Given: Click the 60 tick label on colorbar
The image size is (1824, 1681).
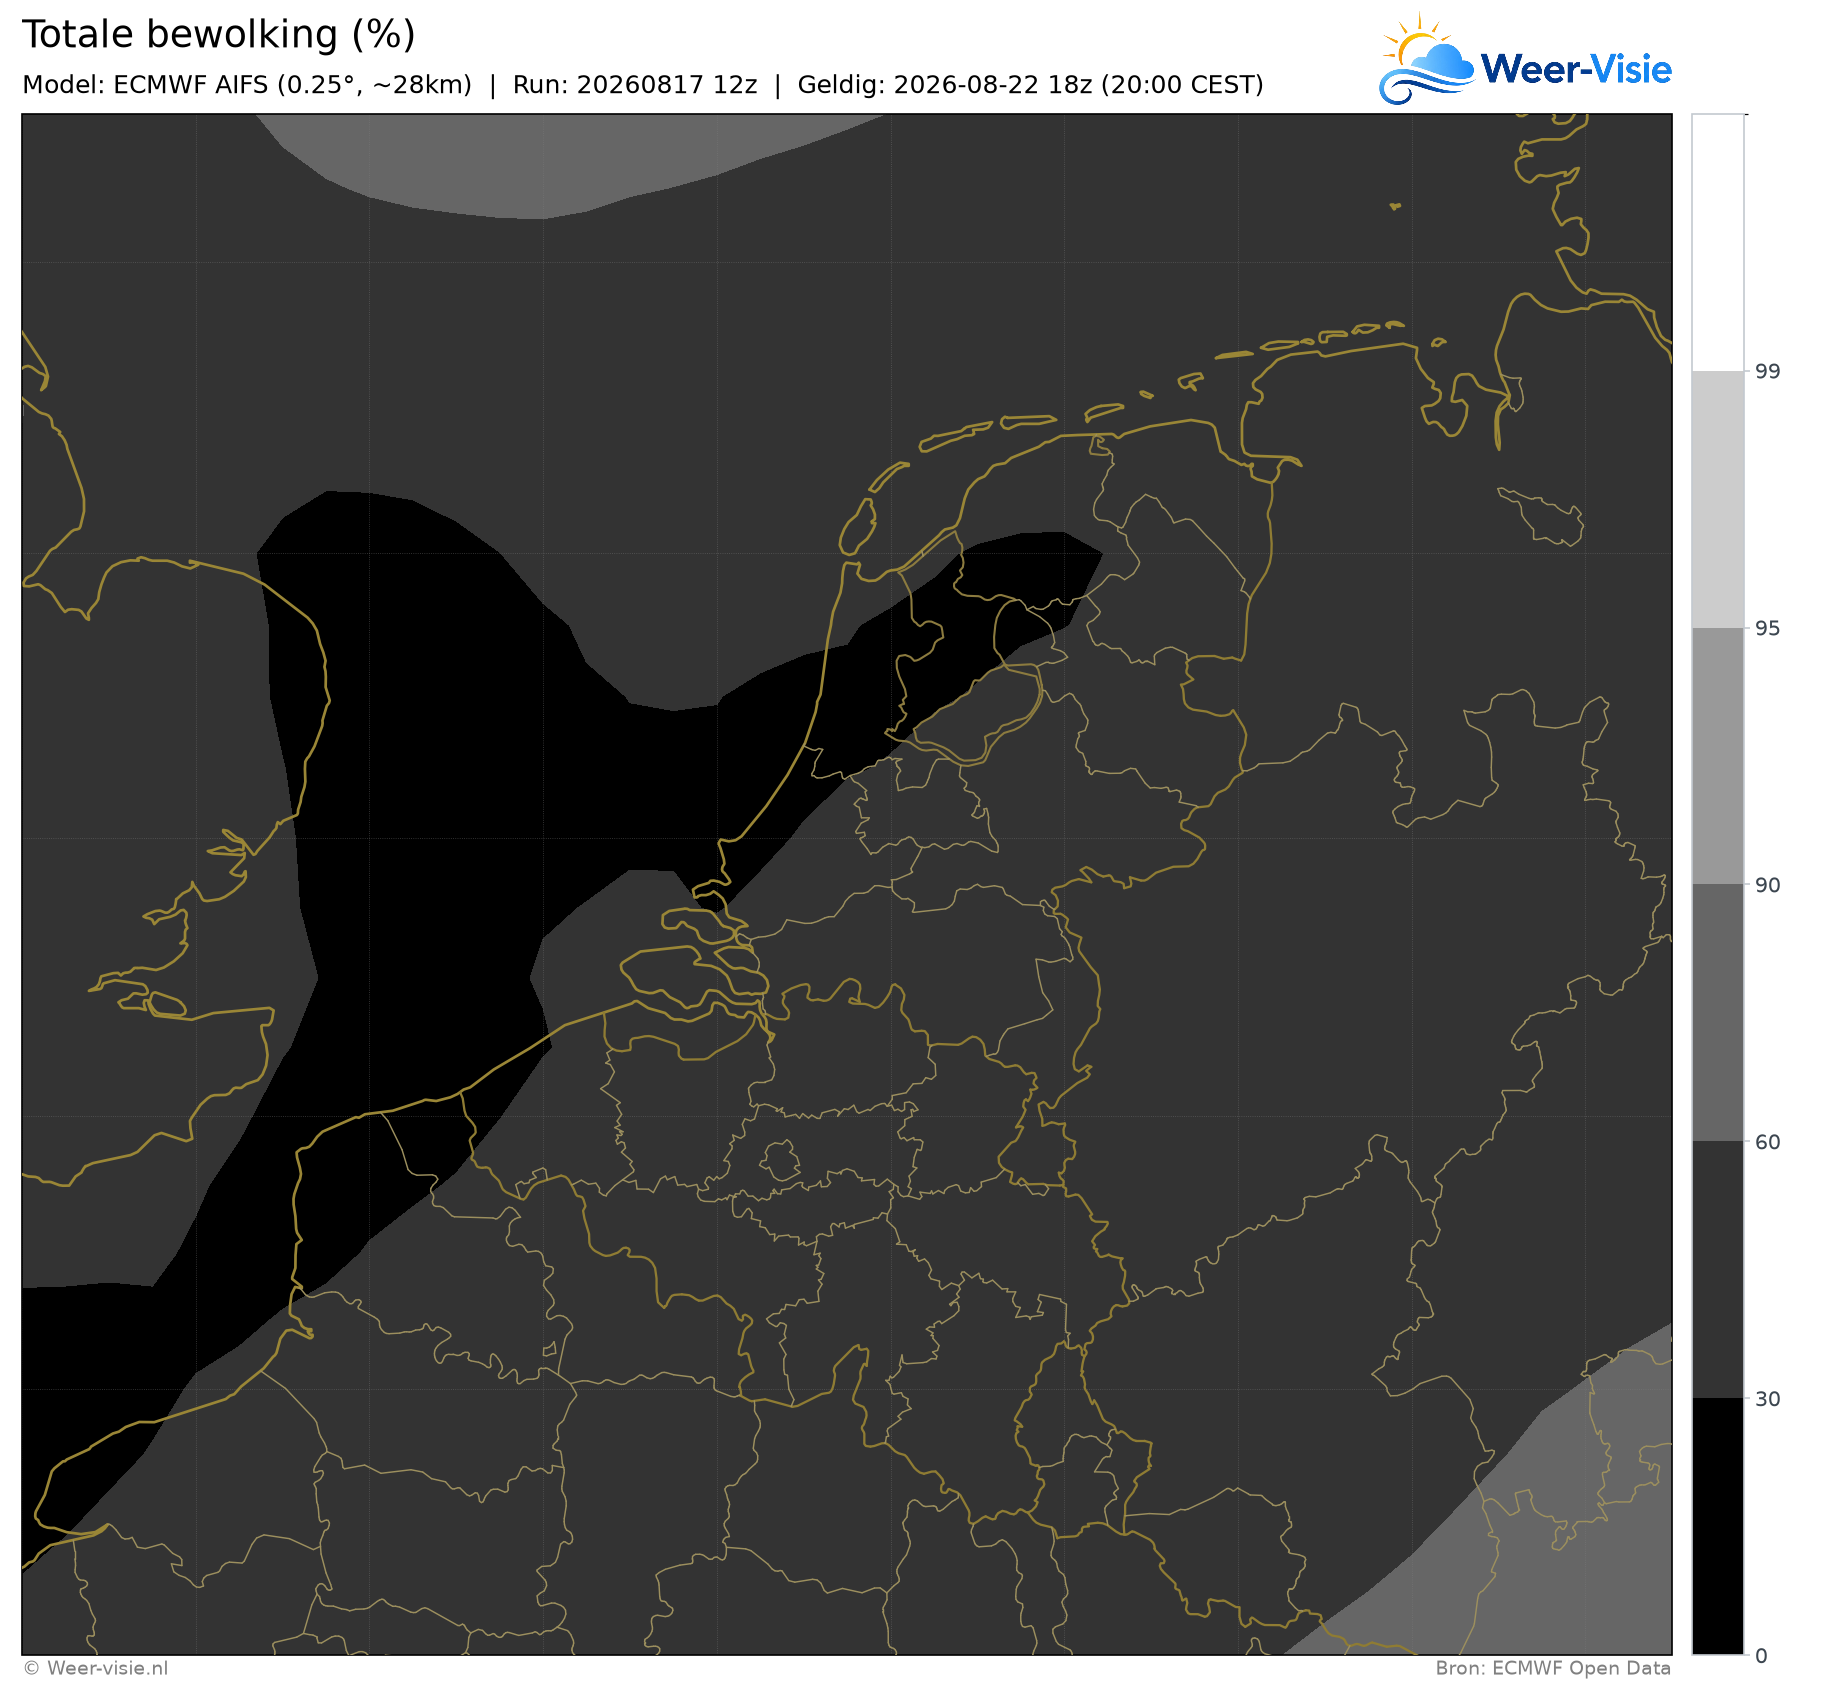Looking at the screenshot, I should click(1768, 1142).
